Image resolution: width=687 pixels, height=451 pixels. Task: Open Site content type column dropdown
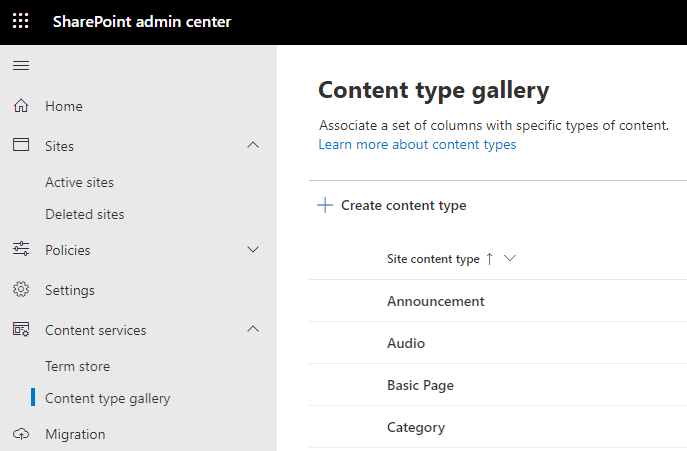tap(510, 259)
